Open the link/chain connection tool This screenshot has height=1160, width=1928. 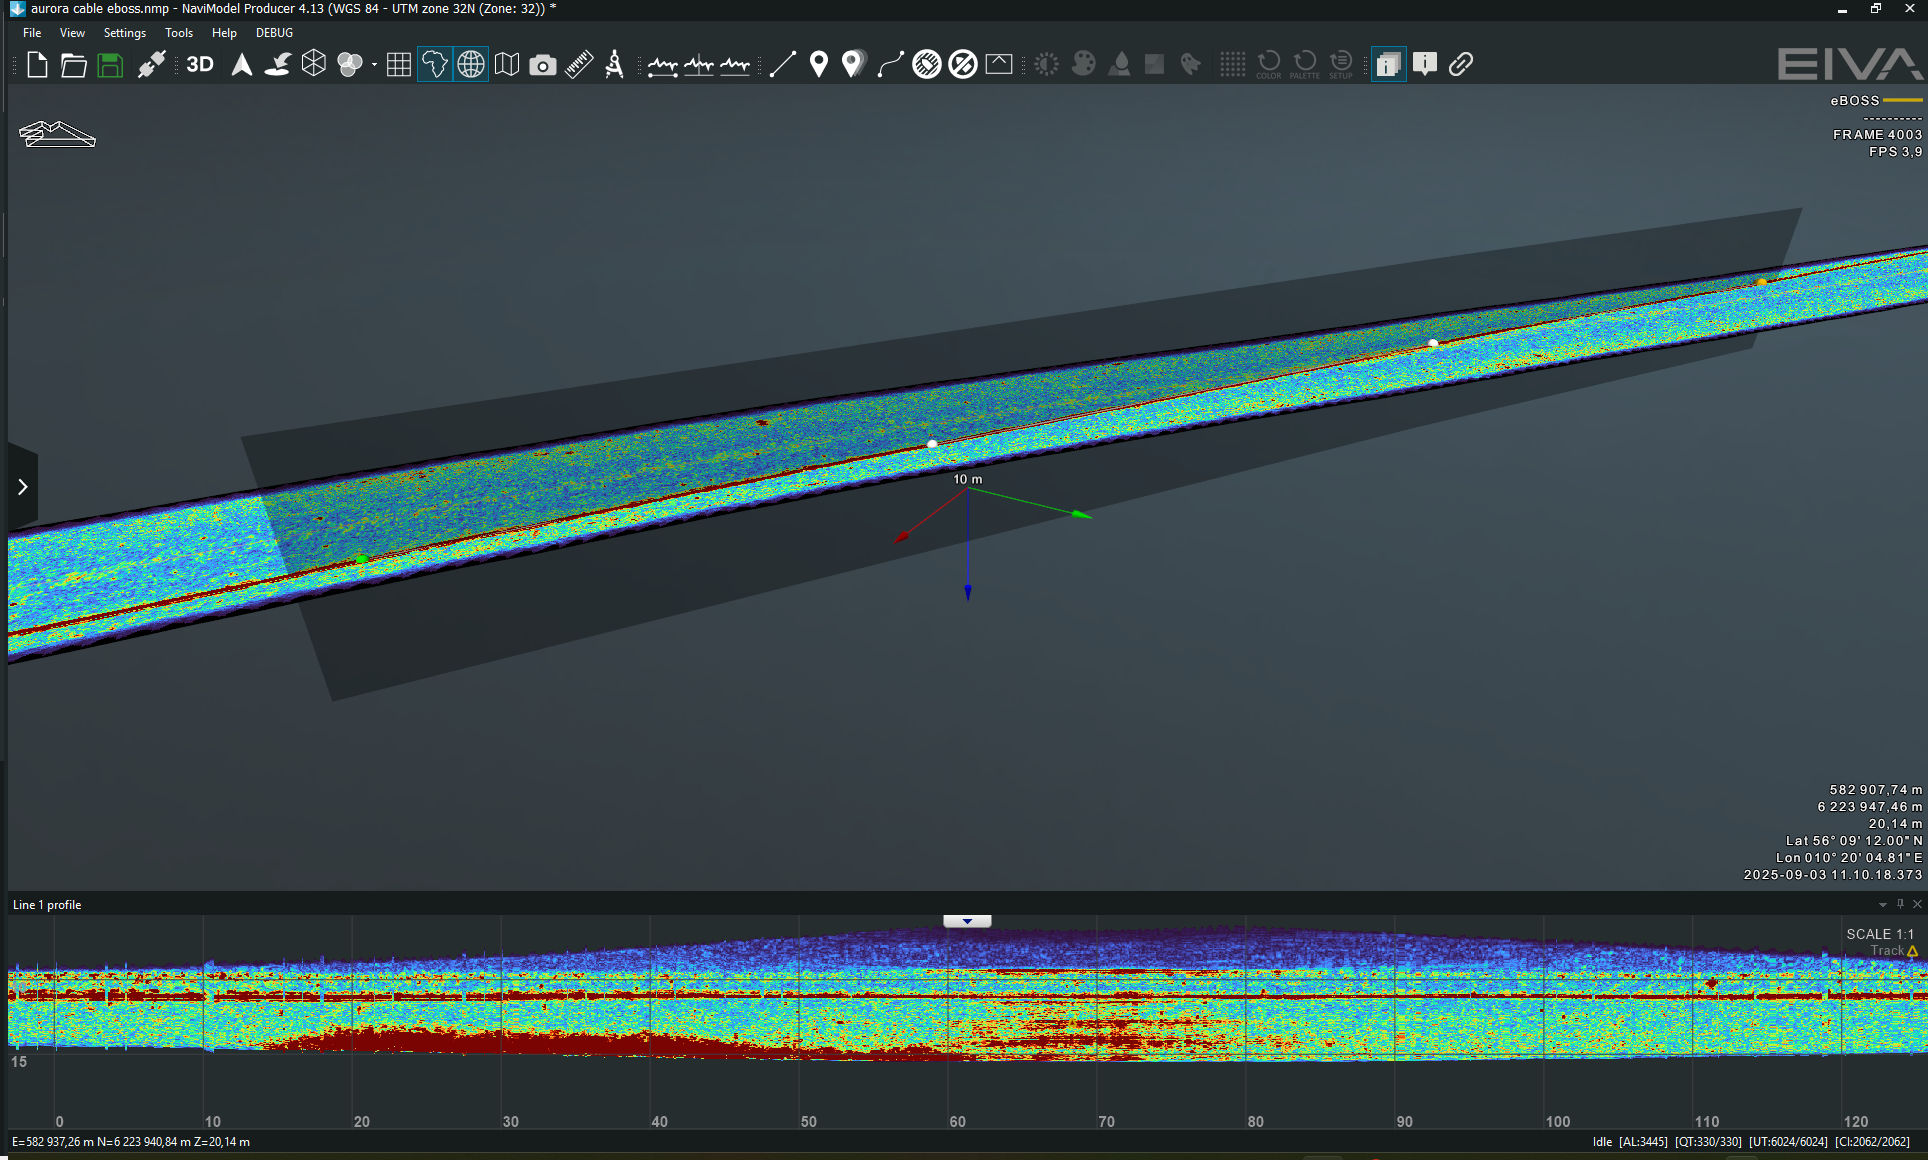1461,64
